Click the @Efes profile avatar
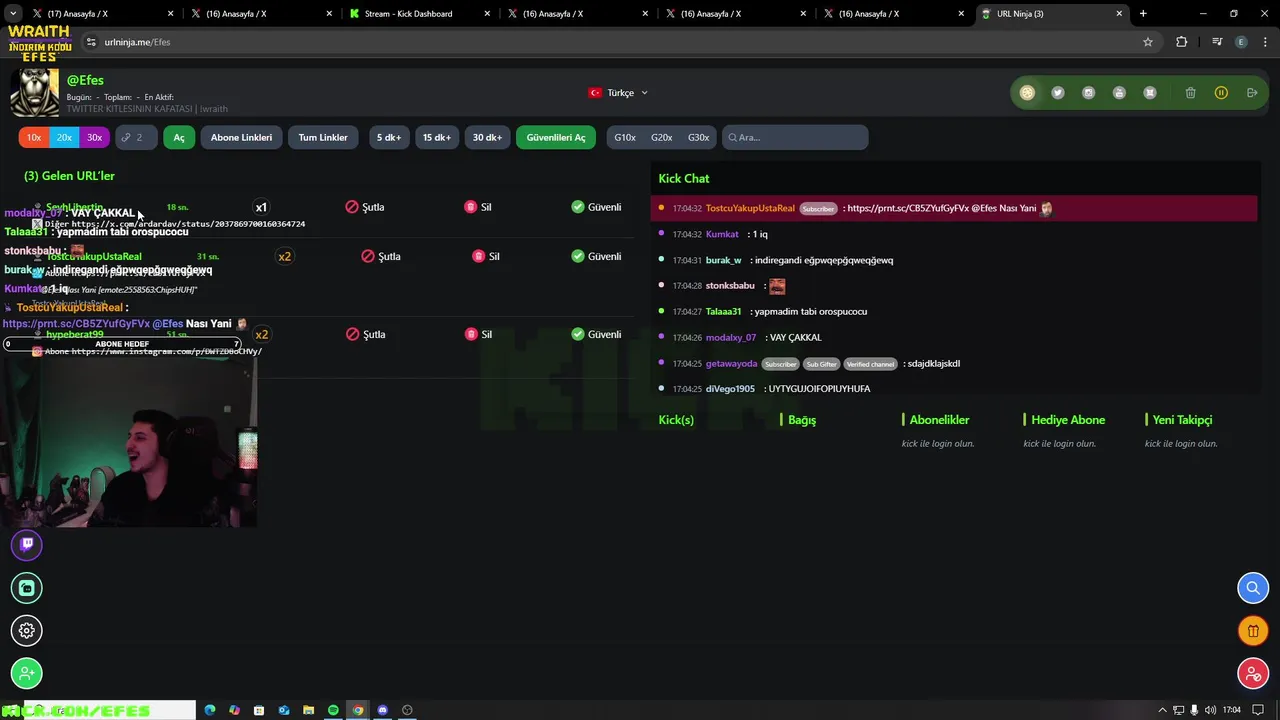This screenshot has height=720, width=1280. [x=35, y=94]
